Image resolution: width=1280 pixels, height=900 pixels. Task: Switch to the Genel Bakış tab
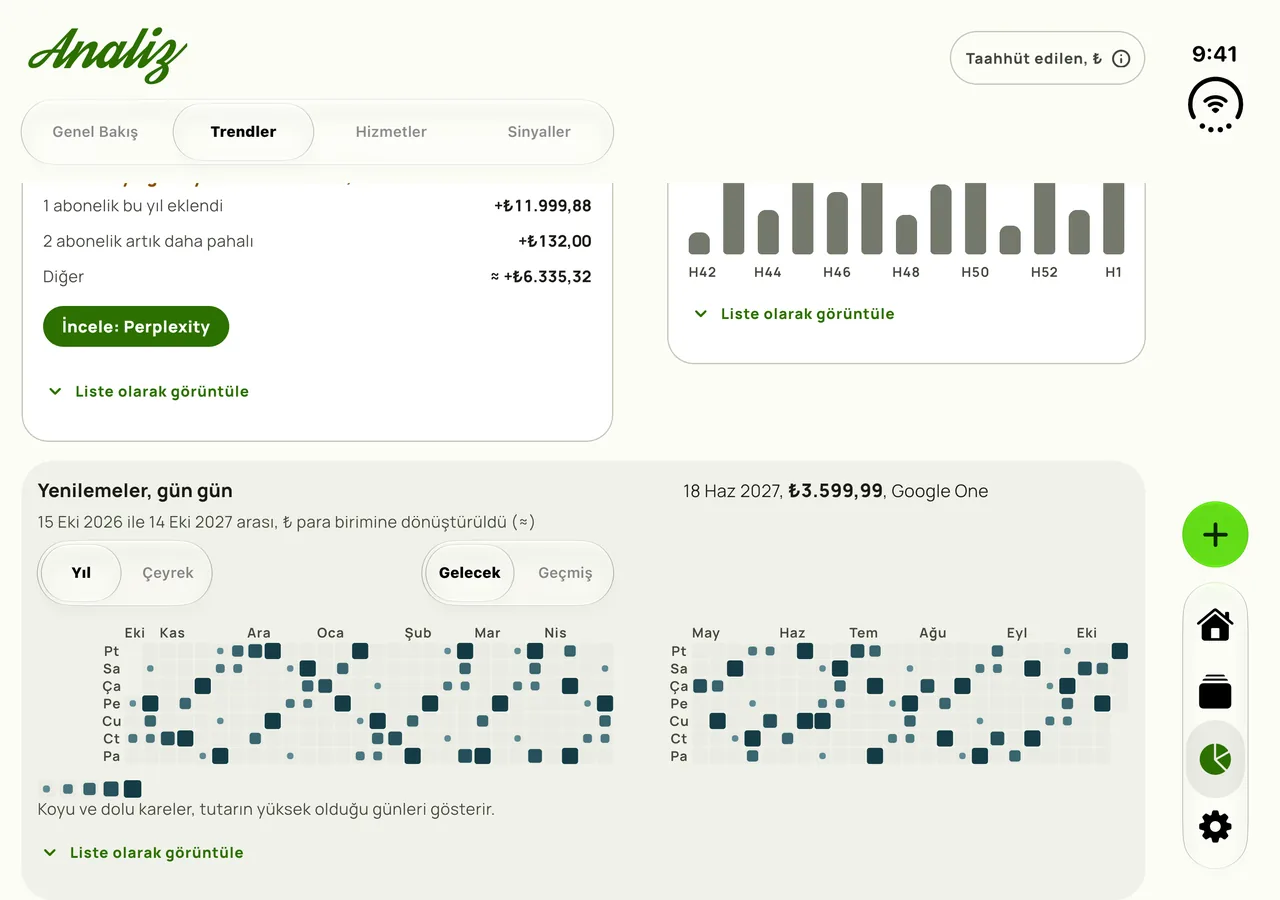(x=95, y=132)
